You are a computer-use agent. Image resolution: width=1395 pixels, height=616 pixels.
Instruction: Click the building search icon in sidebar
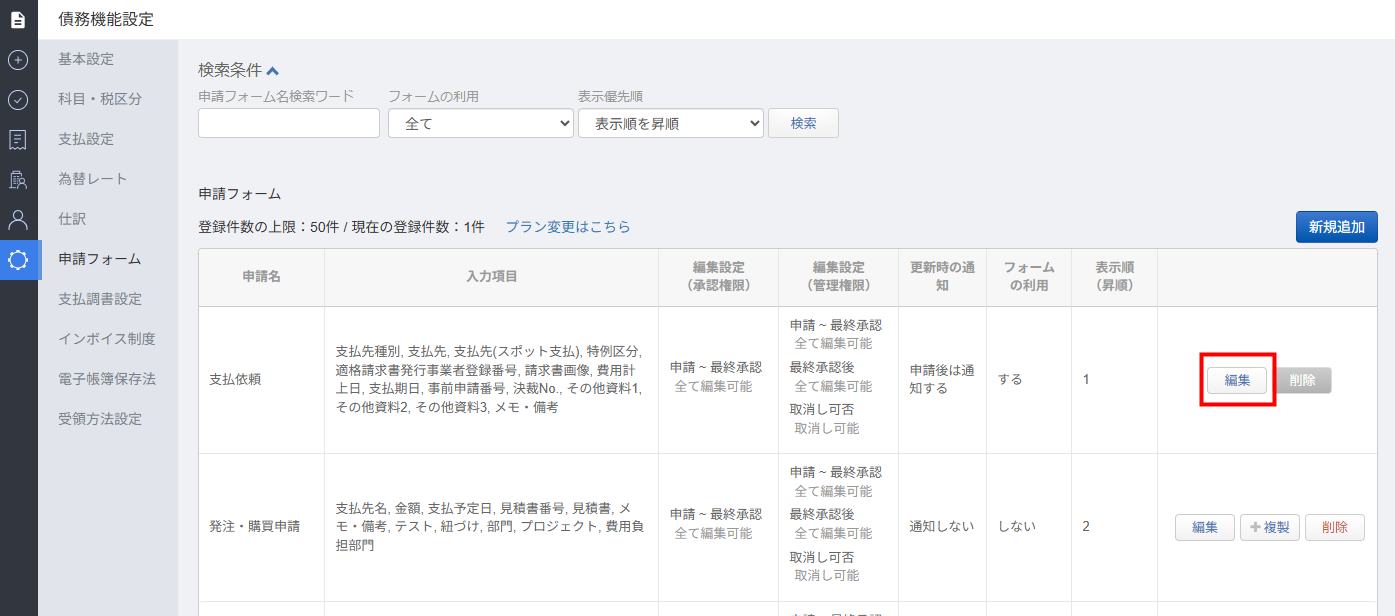pos(18,180)
